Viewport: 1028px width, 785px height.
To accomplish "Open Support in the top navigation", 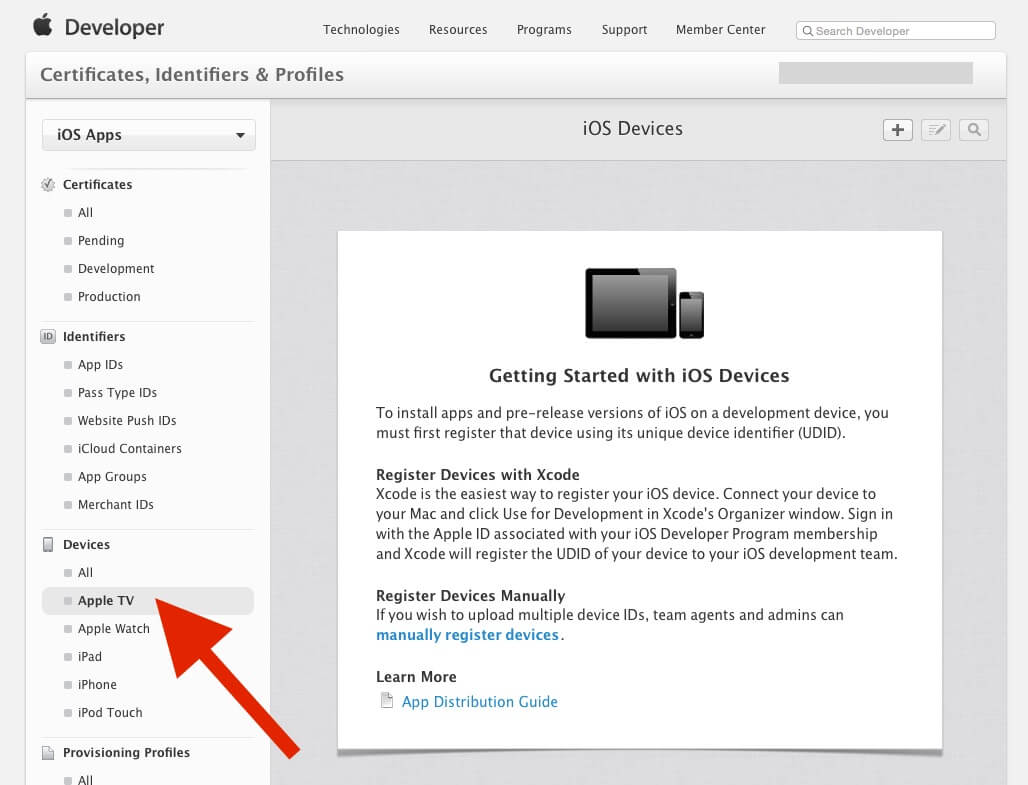I will click(x=624, y=30).
